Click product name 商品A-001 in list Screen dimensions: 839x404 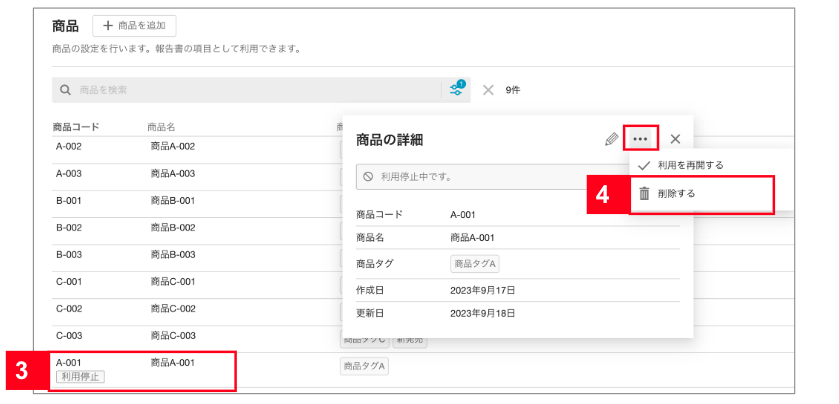(x=173, y=362)
